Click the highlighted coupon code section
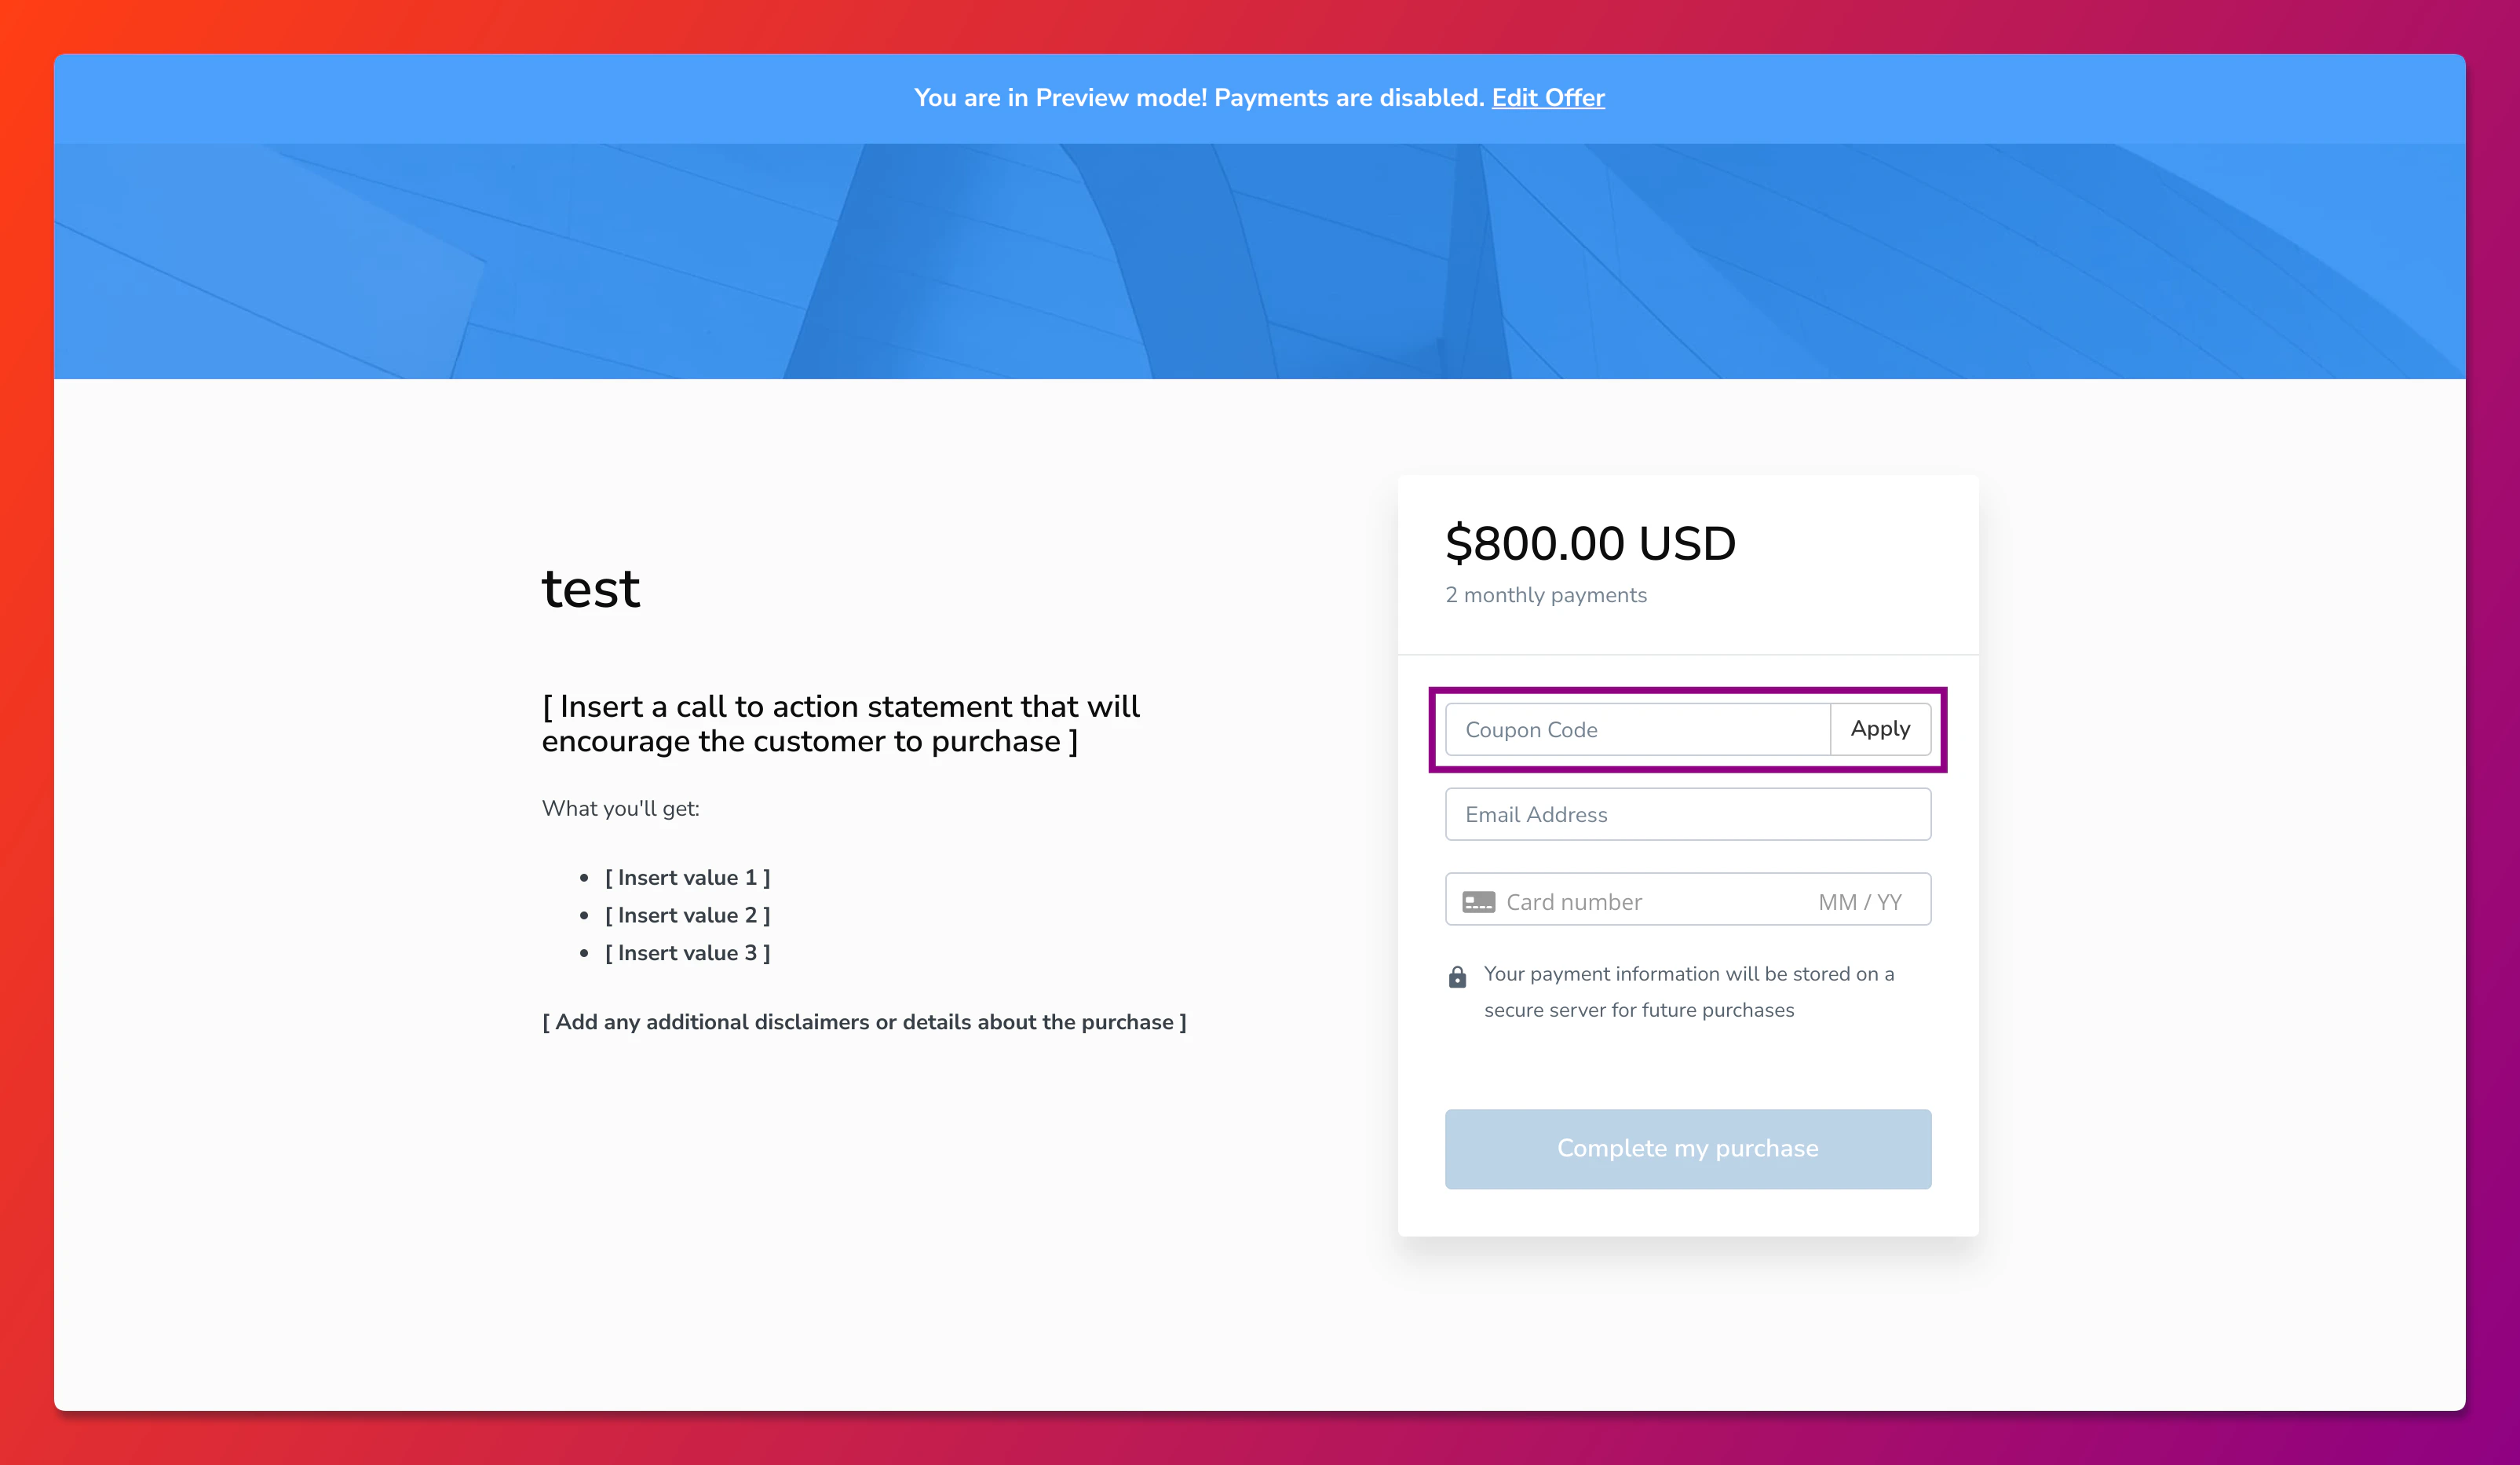Image resolution: width=2520 pixels, height=1465 pixels. (1687, 729)
